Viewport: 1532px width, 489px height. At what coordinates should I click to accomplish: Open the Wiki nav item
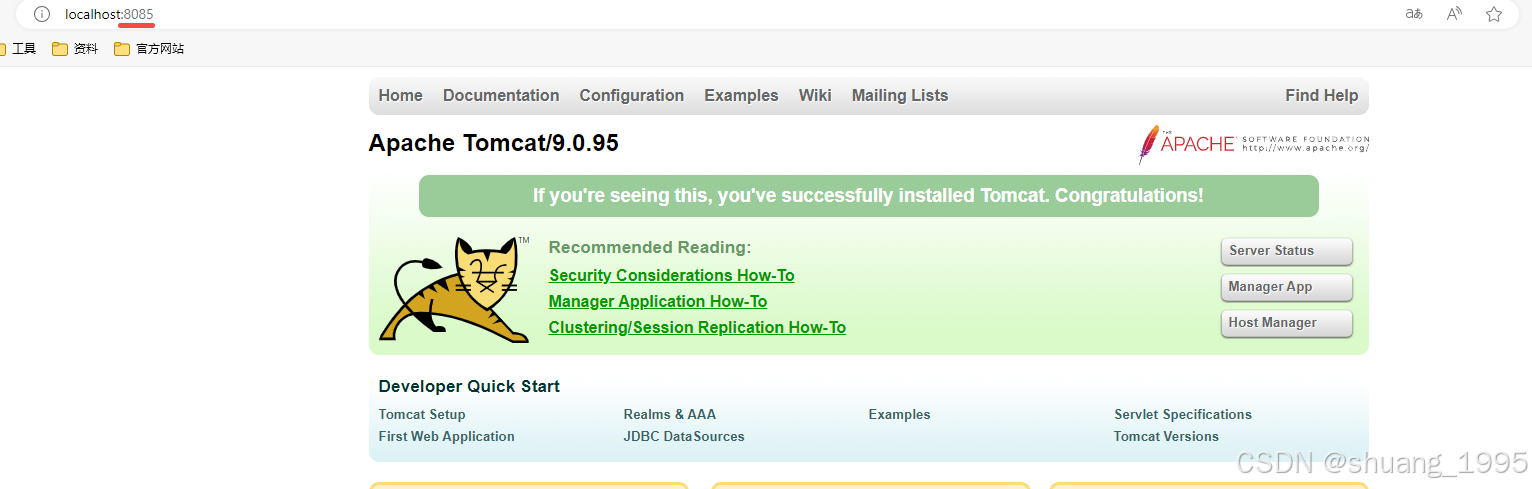(815, 96)
